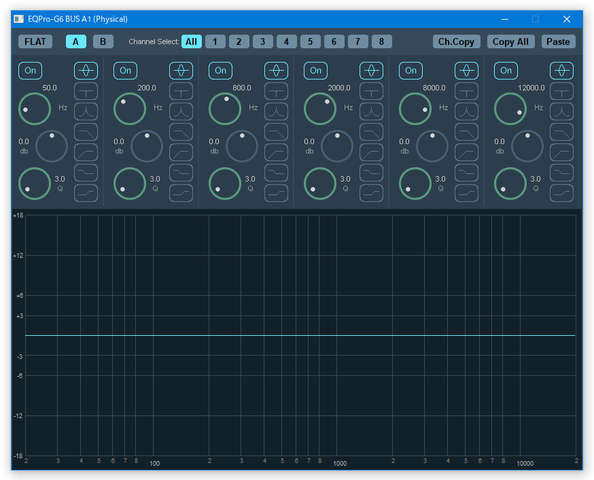594x480 pixels.
Task: Click the gain knob of the 200.0 Hz band
Action: [x=147, y=146]
